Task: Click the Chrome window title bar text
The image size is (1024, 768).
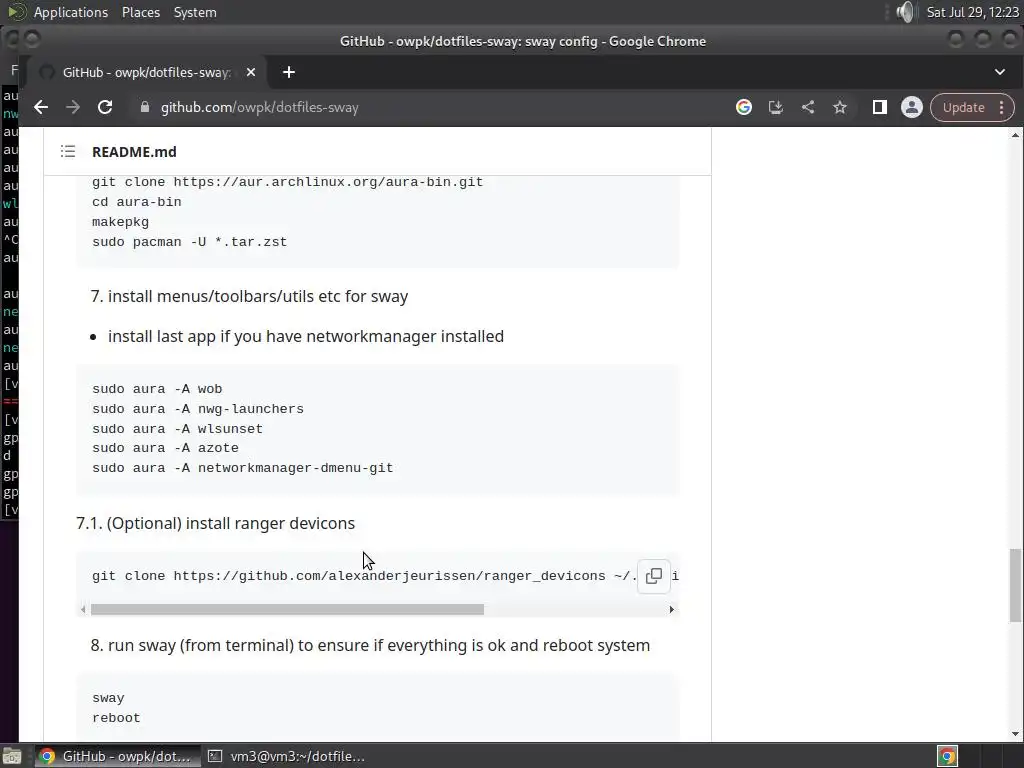Action: [x=523, y=41]
